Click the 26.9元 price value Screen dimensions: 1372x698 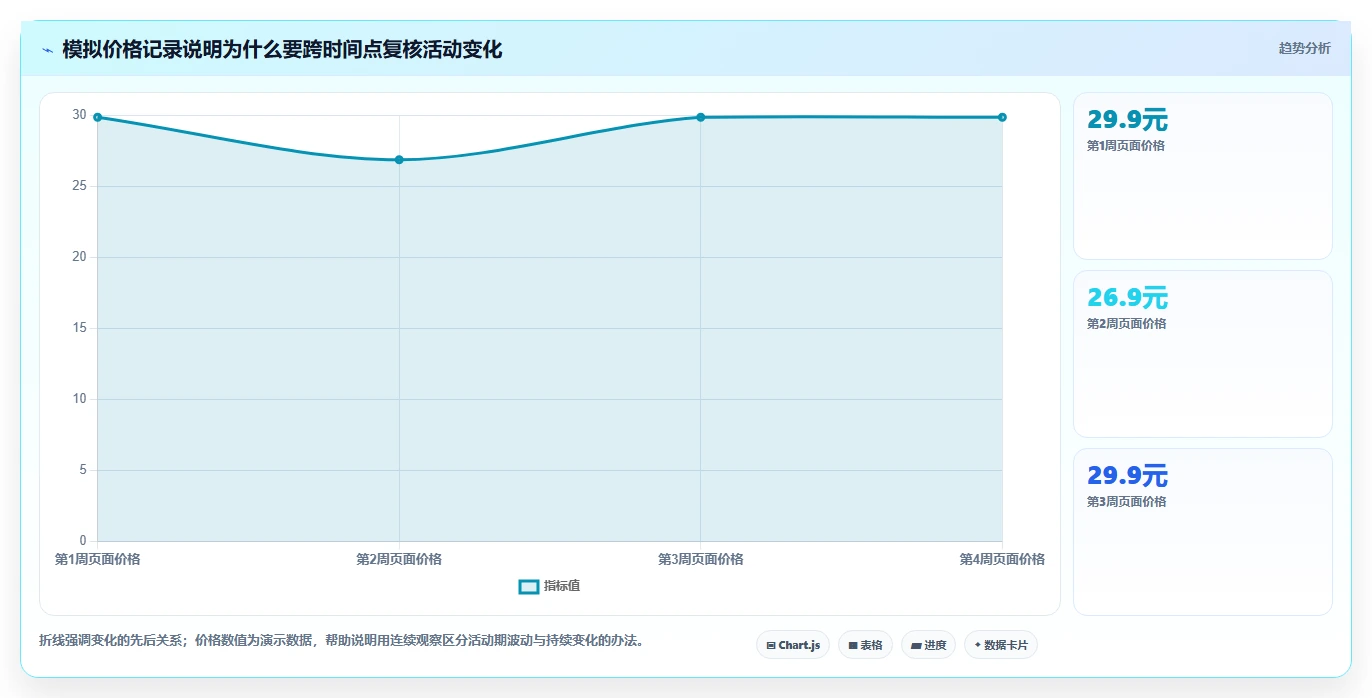click(1127, 298)
